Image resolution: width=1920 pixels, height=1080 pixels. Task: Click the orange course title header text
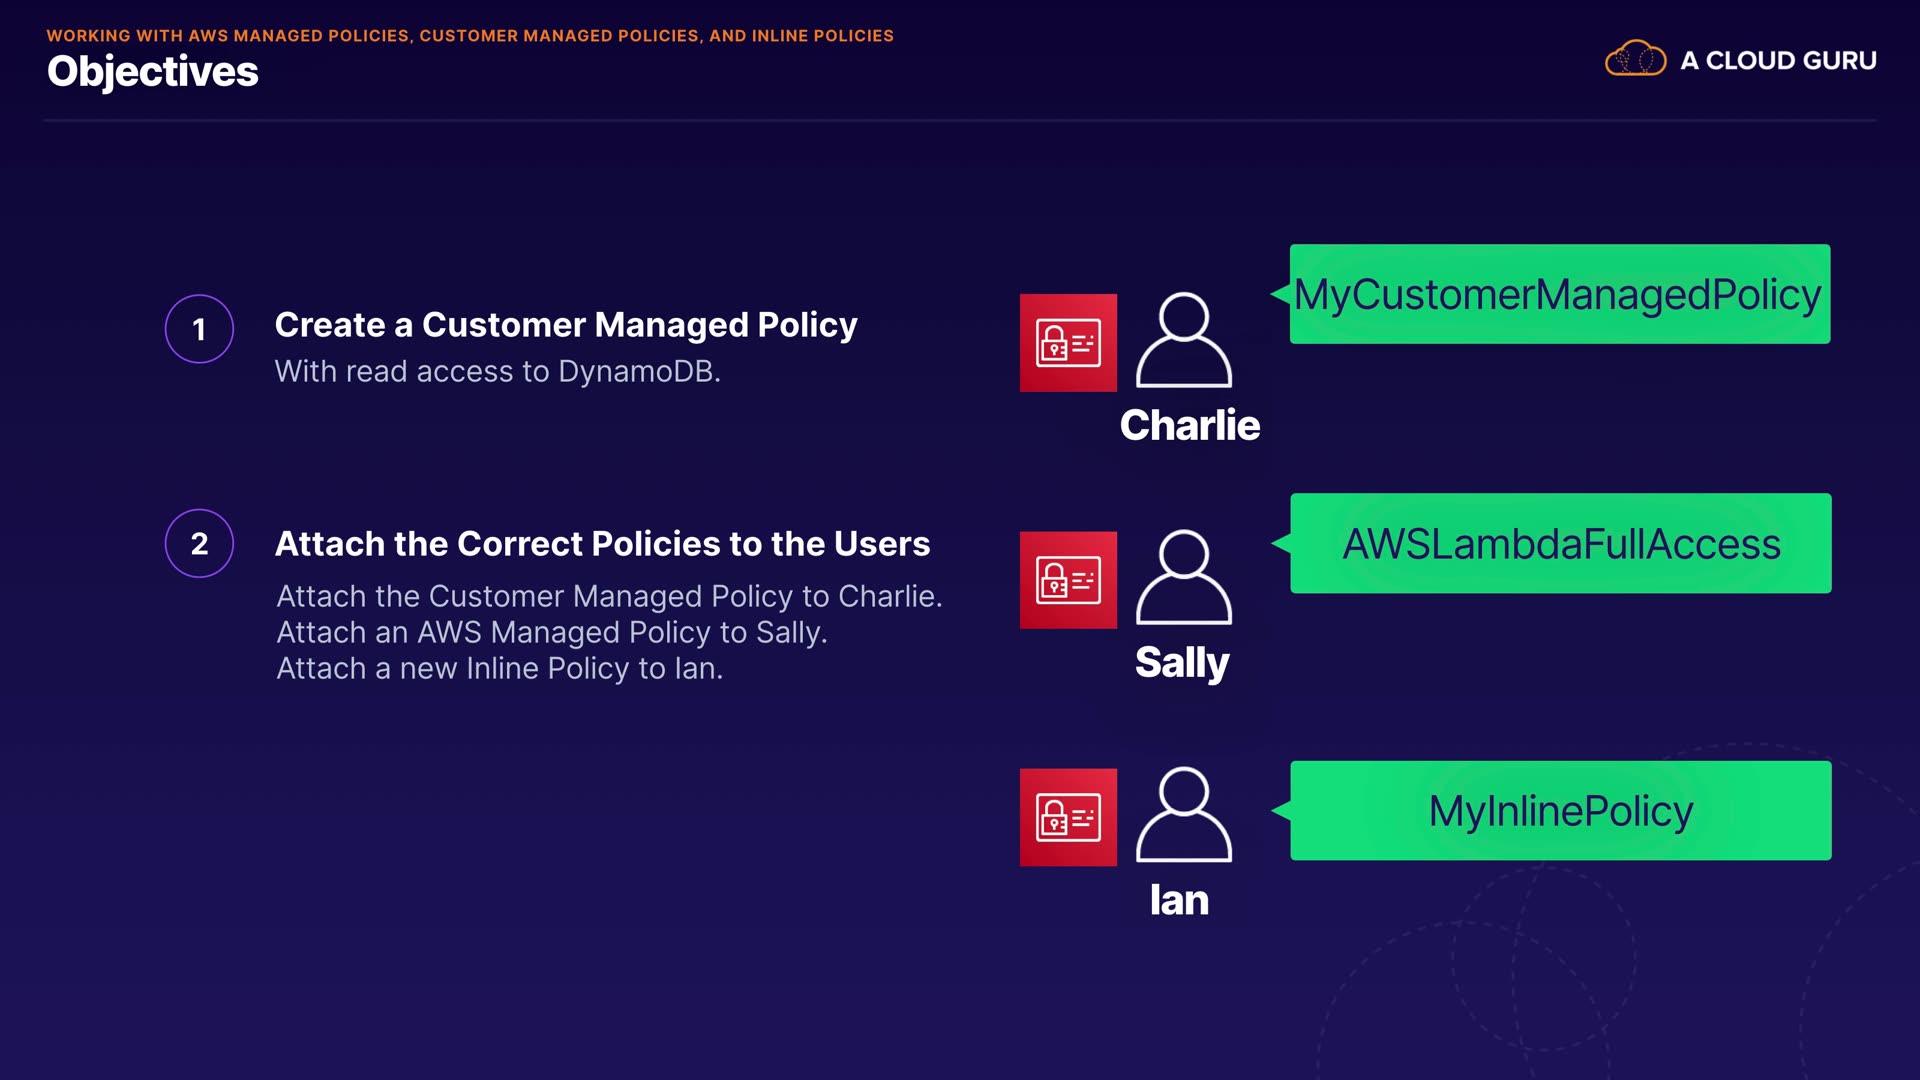point(470,35)
